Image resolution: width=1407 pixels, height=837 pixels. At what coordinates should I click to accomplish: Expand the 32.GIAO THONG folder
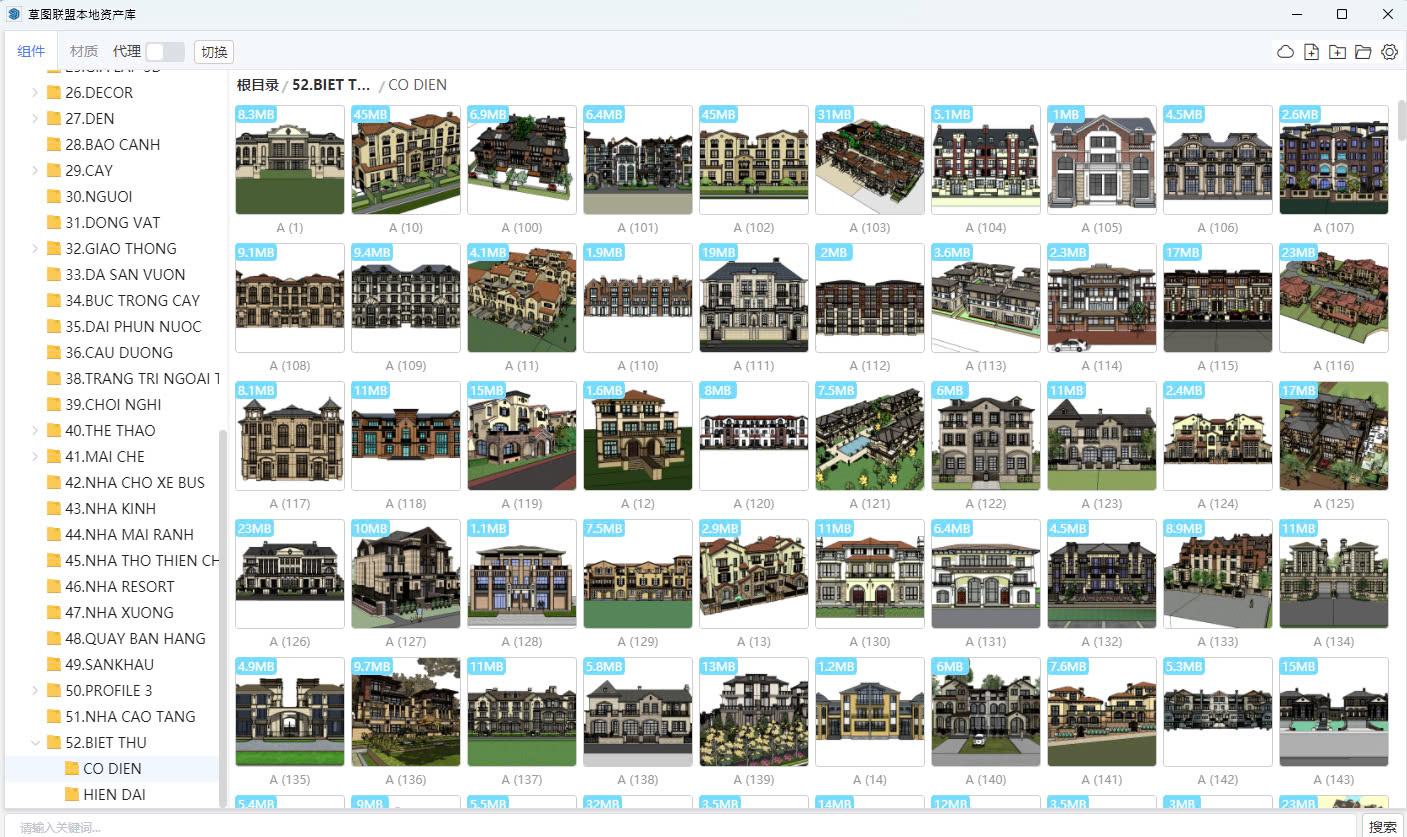(x=35, y=249)
